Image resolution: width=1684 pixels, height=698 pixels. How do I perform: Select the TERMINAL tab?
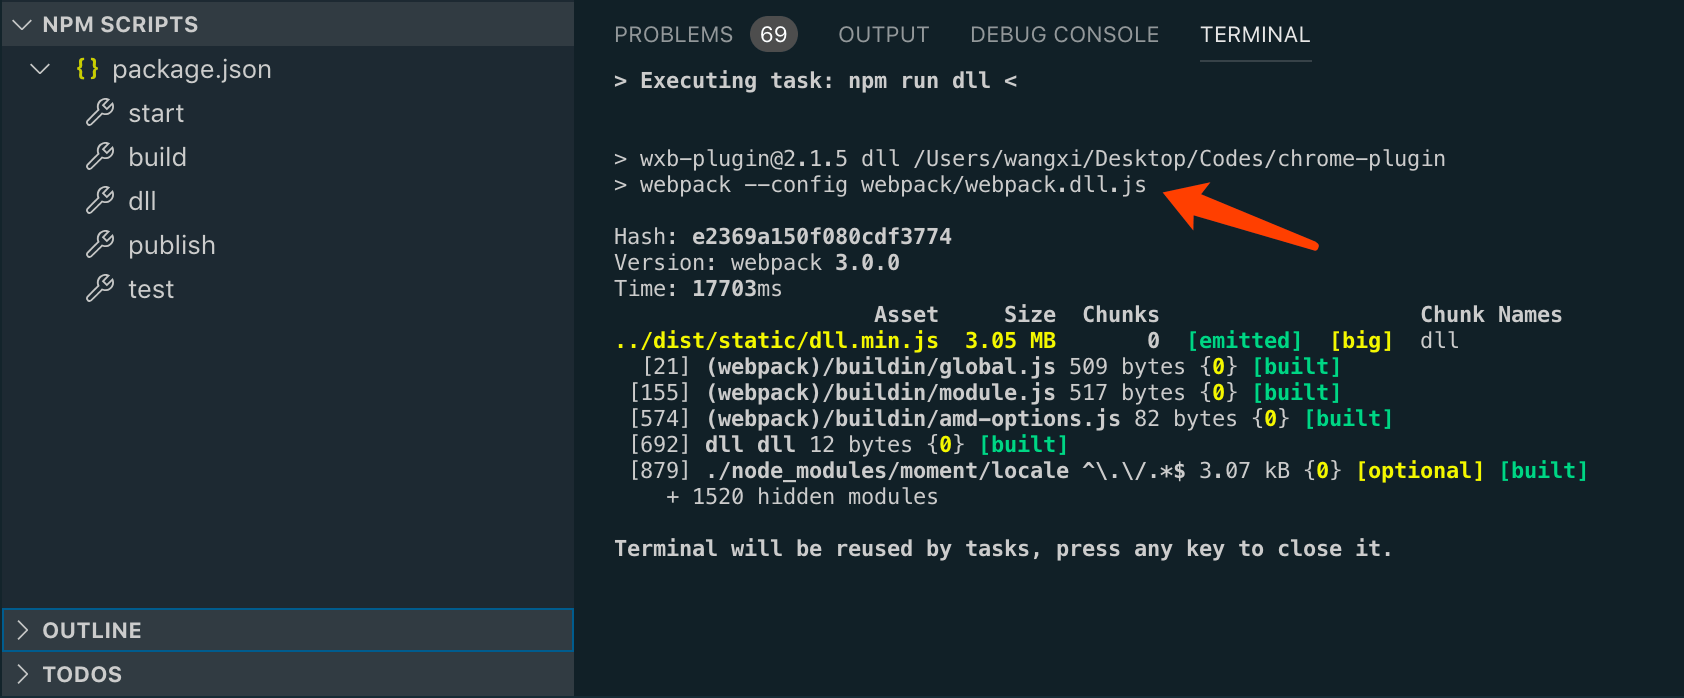coord(1255,35)
